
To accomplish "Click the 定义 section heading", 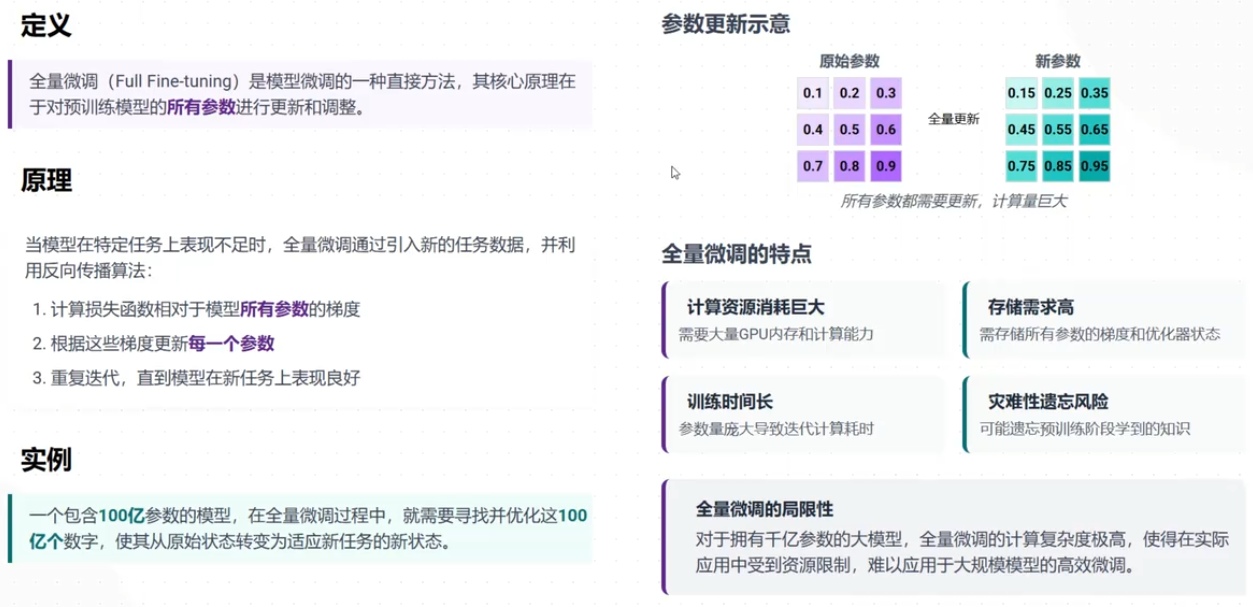I will point(46,26).
